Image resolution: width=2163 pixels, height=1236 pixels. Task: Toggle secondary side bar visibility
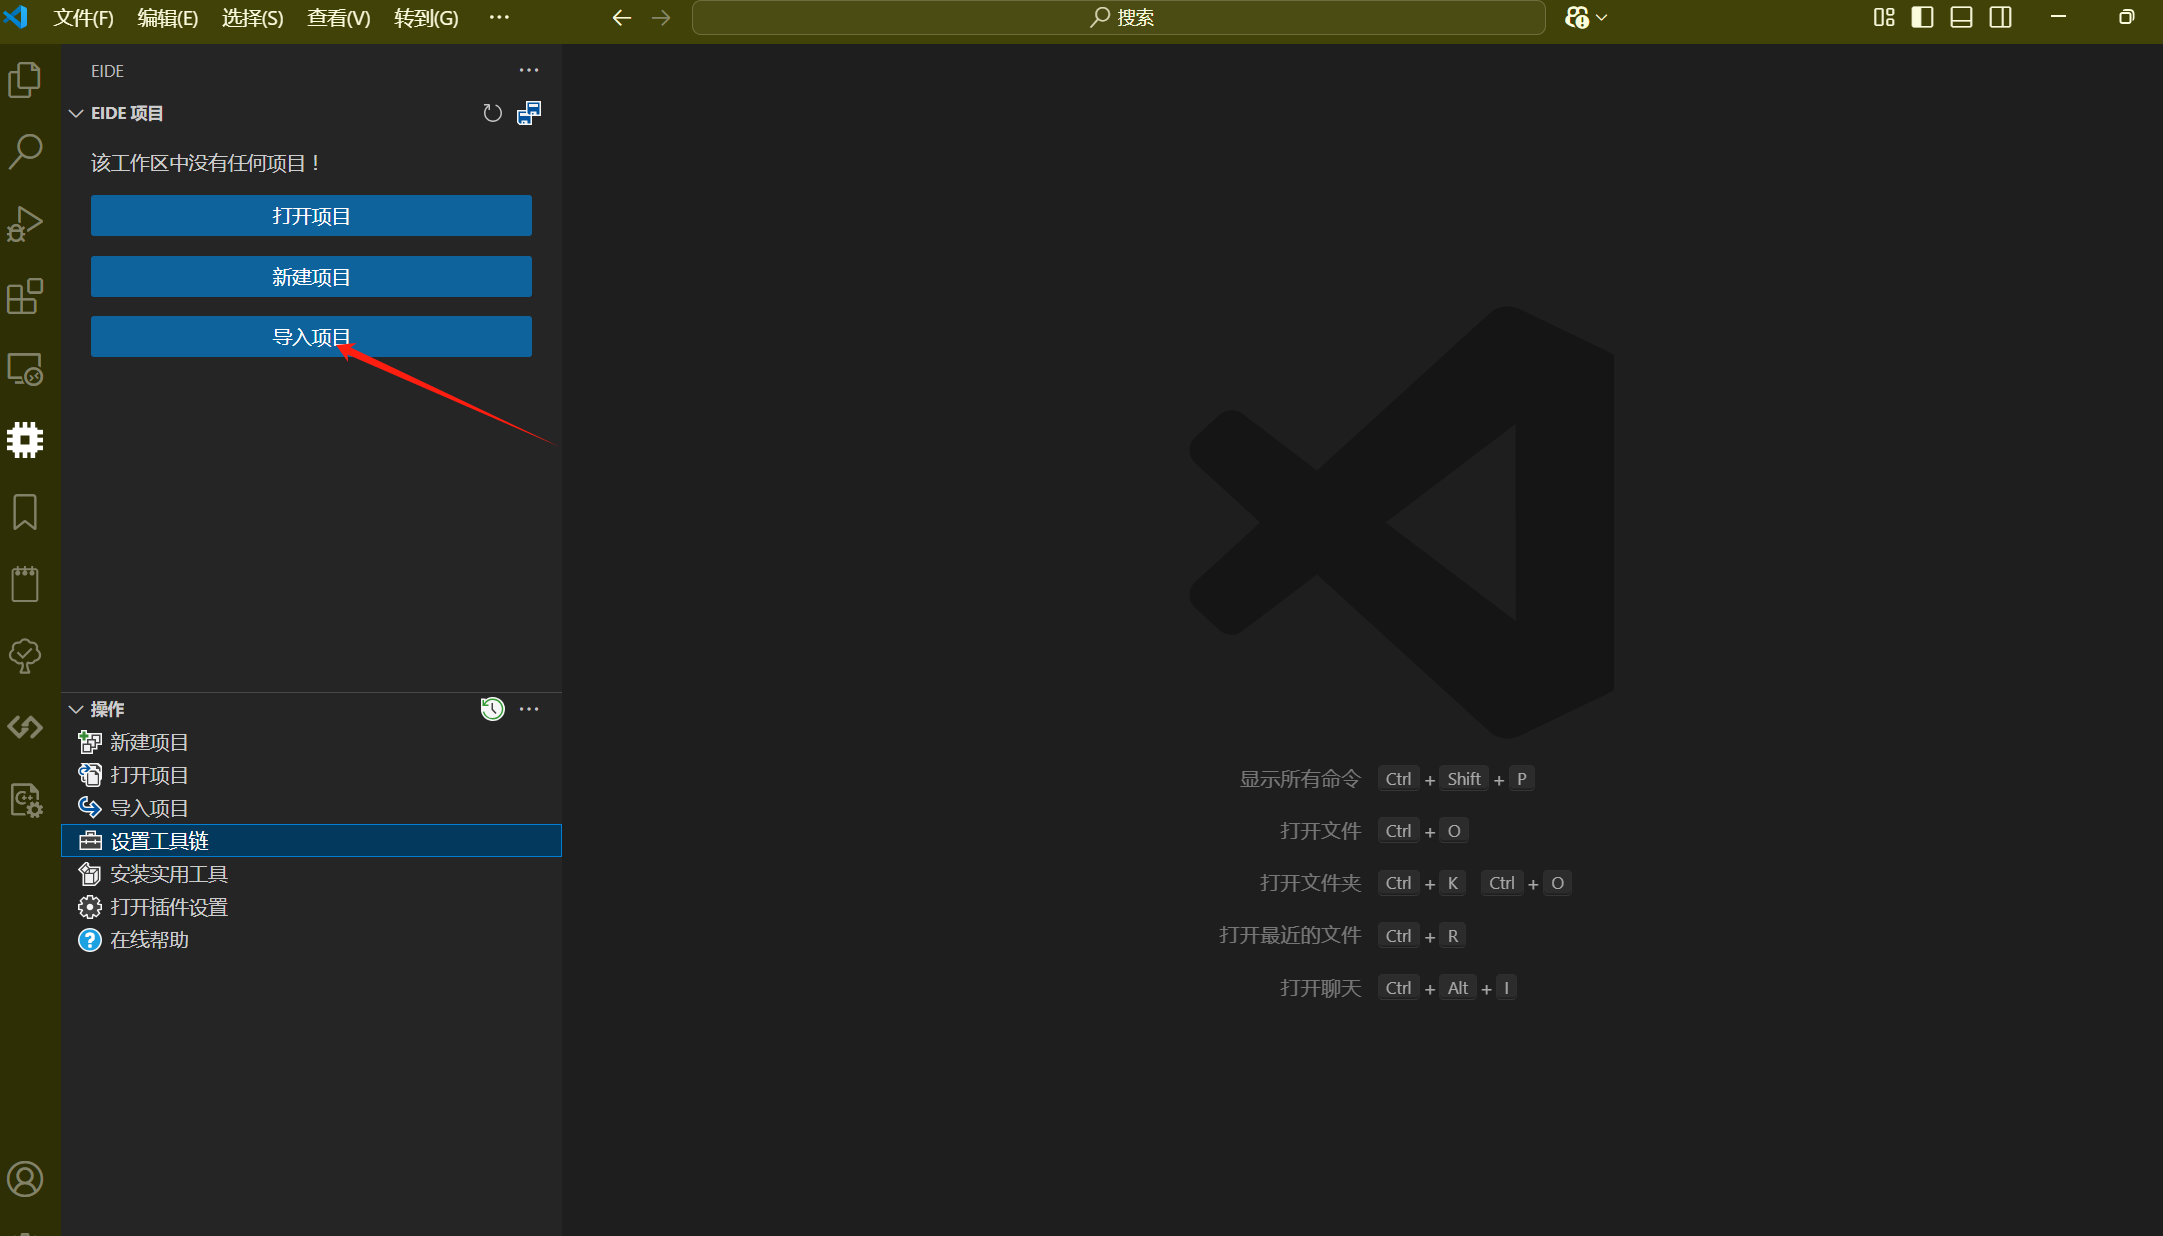(2000, 17)
